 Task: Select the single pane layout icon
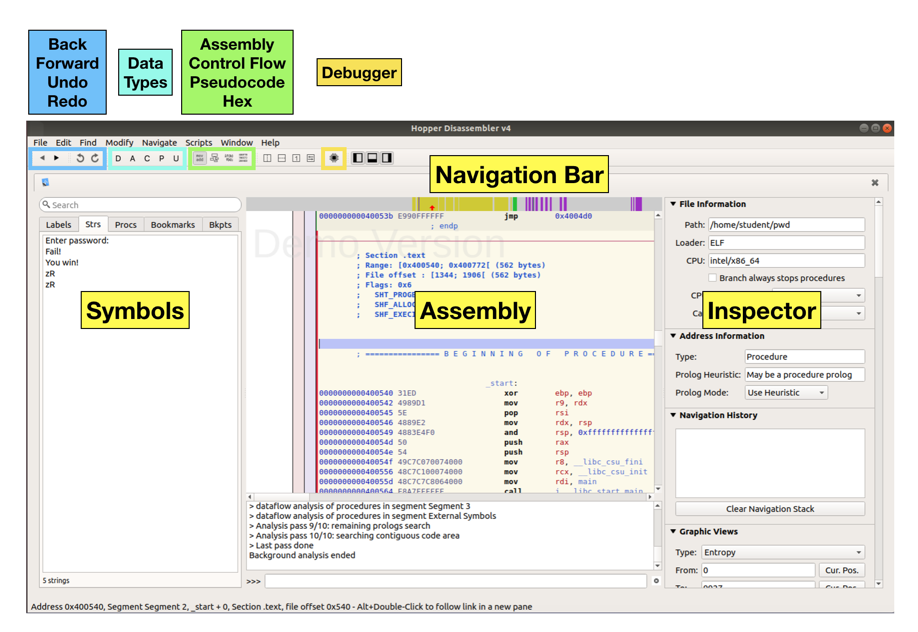coord(296,158)
